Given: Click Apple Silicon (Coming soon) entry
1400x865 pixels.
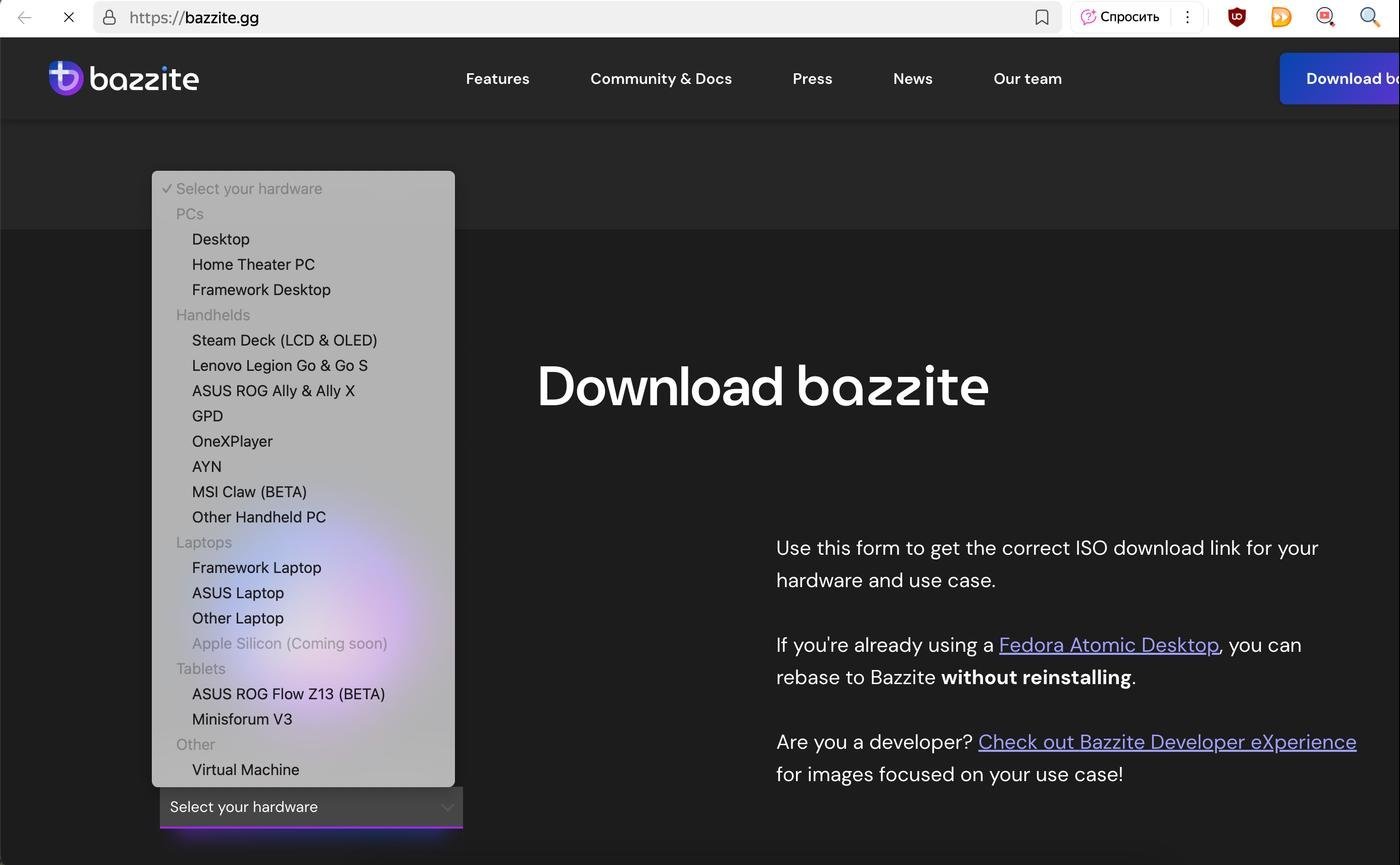Looking at the screenshot, I should pos(303,643).
